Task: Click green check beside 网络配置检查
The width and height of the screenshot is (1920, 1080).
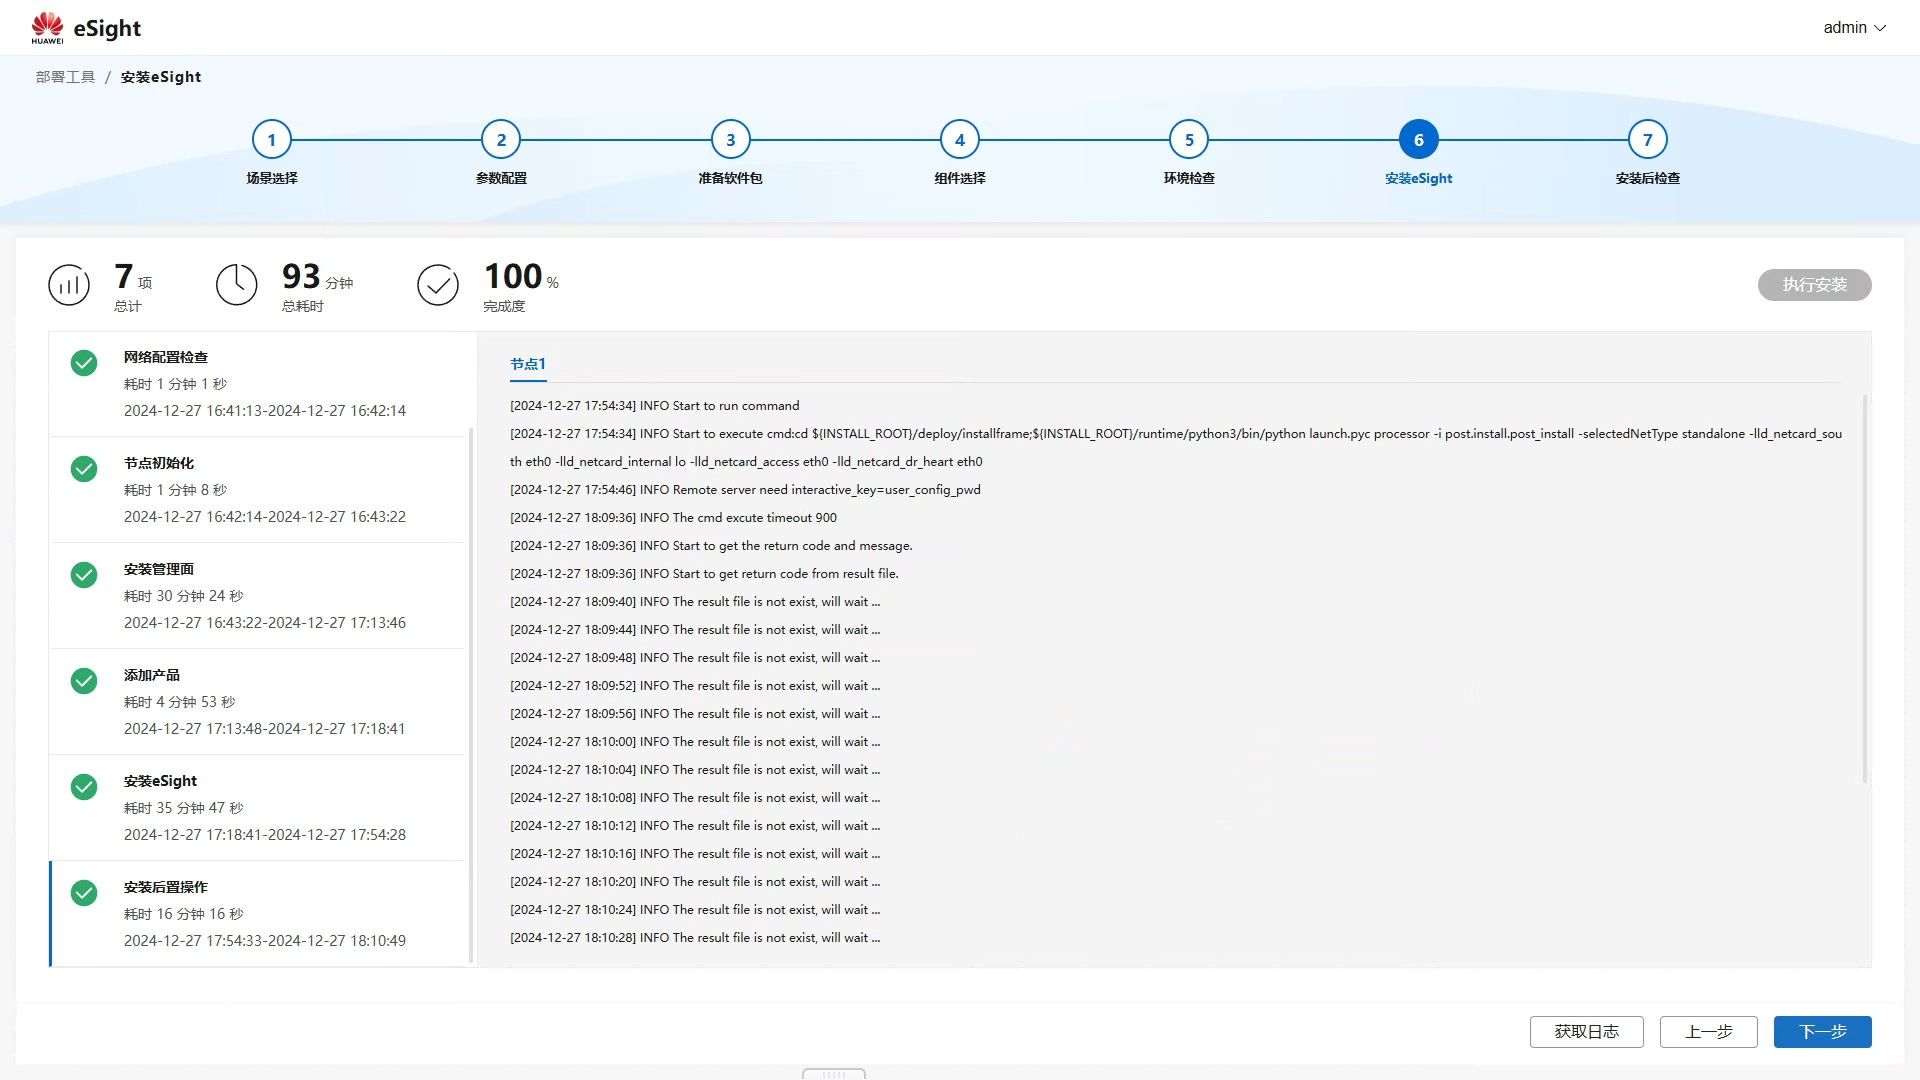Action: click(84, 363)
